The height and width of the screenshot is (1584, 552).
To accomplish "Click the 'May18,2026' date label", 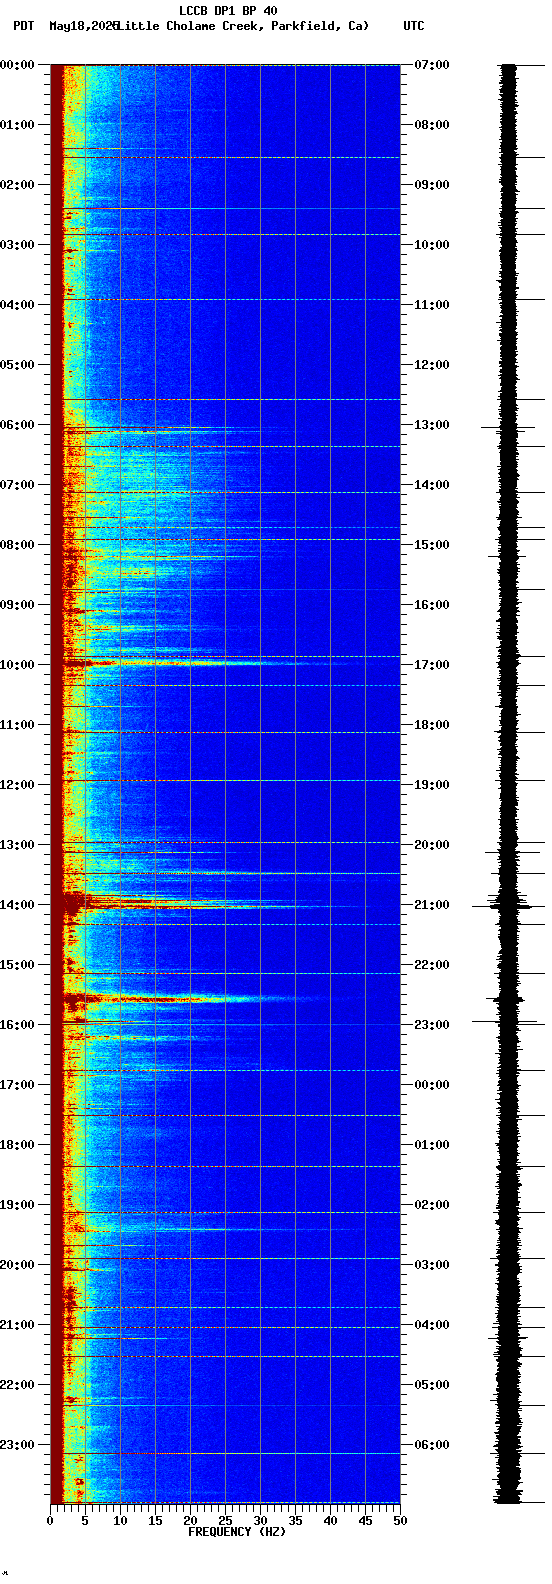I will pos(83,26).
